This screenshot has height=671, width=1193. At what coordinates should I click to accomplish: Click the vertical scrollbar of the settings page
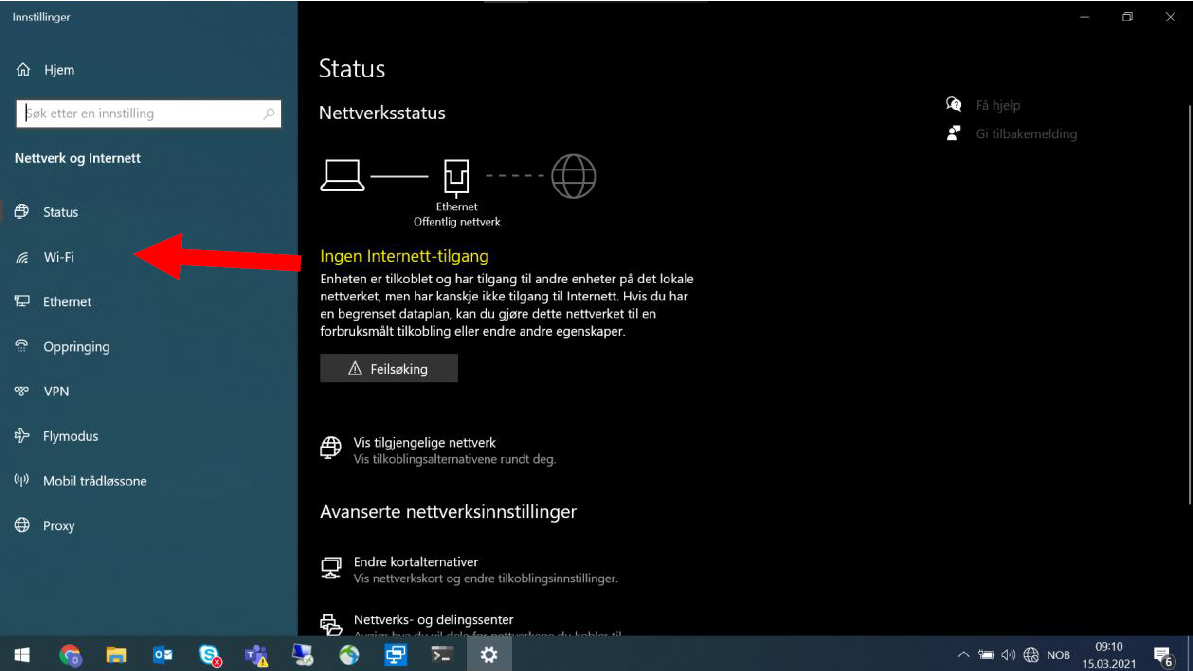(x=1189, y=304)
